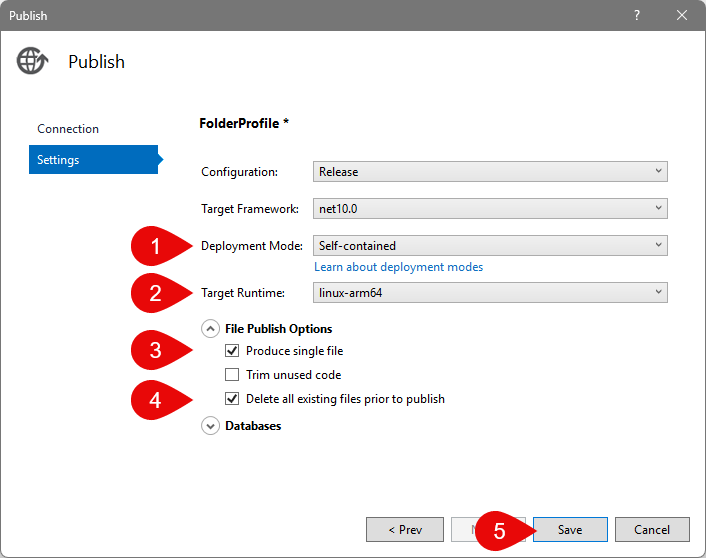Open Learn about deployment modes link
This screenshot has height=558, width=706.
398,267
